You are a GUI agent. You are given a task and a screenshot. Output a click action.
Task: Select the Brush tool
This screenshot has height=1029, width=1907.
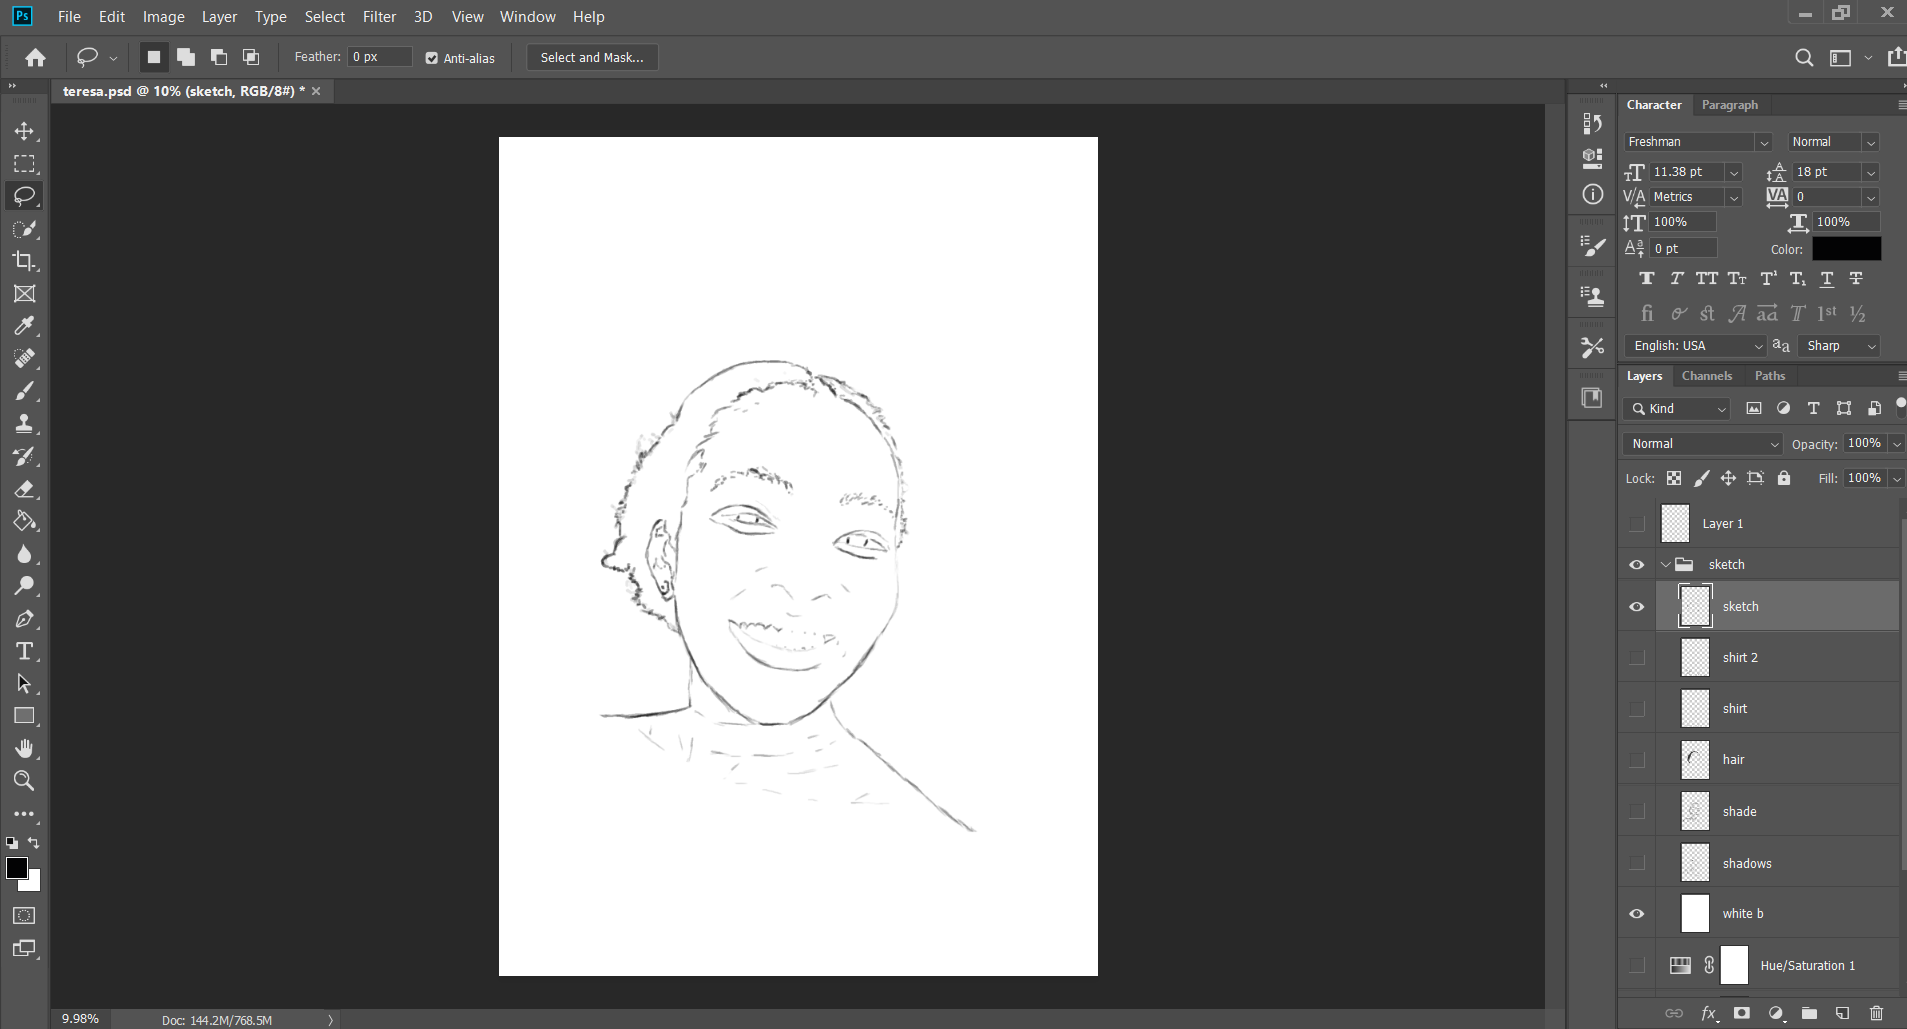[24, 390]
